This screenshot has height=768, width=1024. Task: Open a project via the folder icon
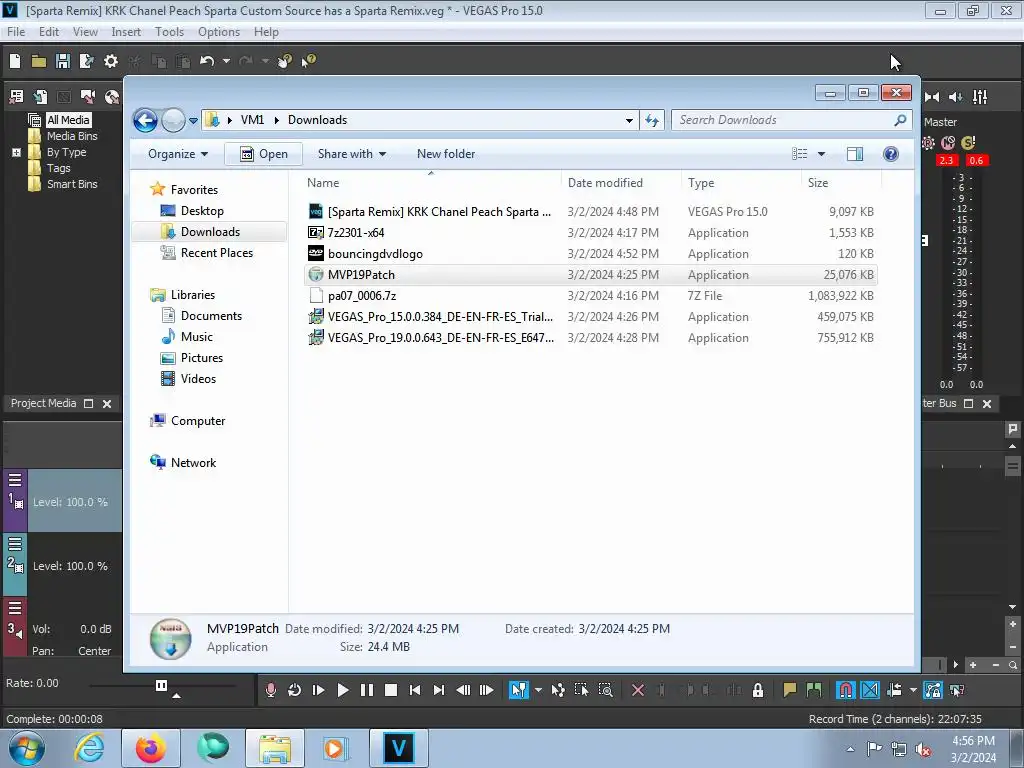39,61
